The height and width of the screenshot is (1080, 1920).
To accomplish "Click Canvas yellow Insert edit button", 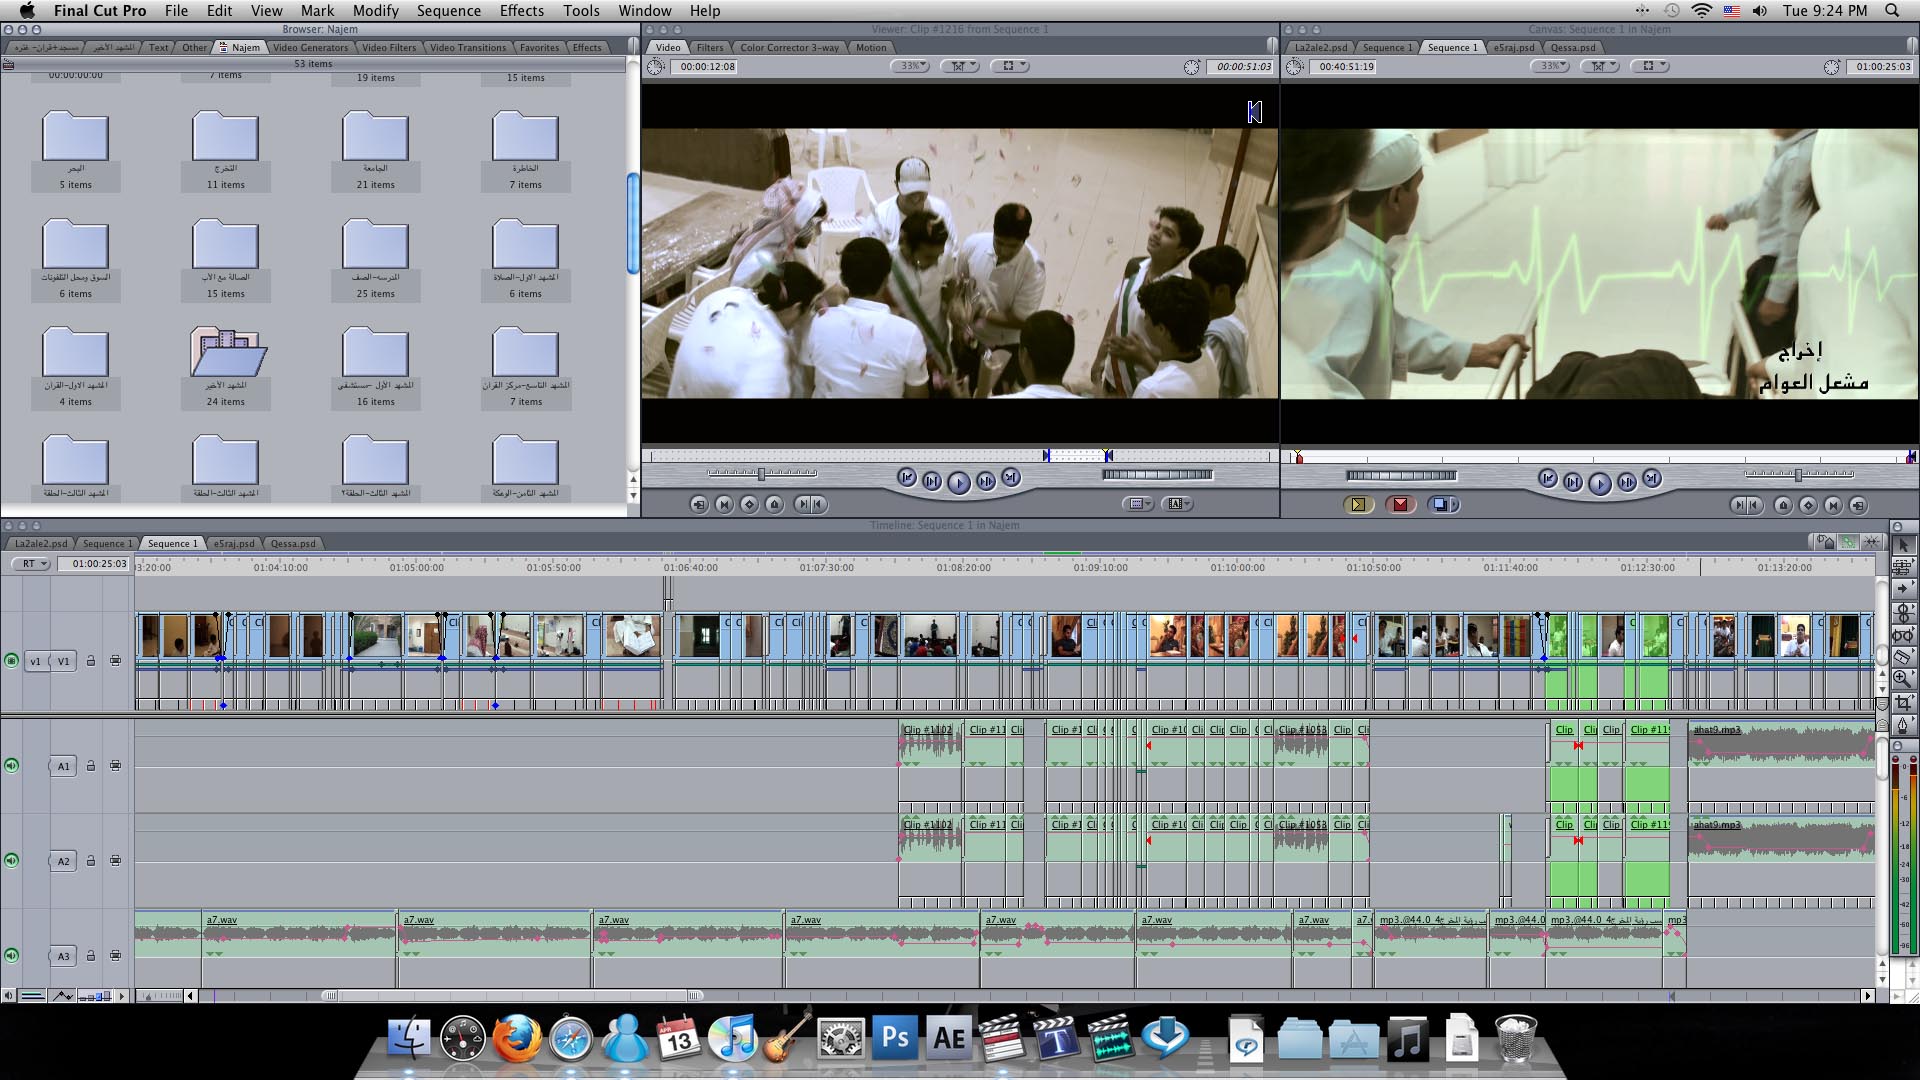I will (x=1358, y=505).
